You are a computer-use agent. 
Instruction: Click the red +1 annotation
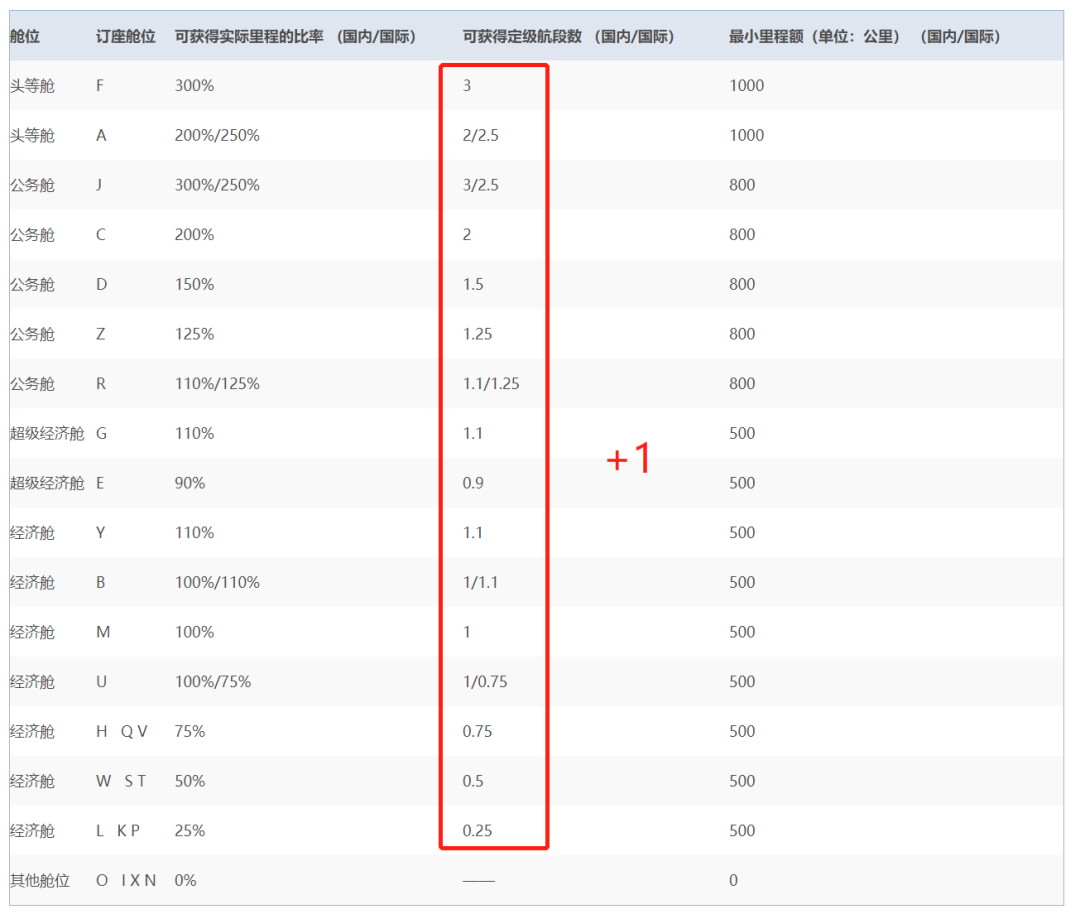[629, 458]
